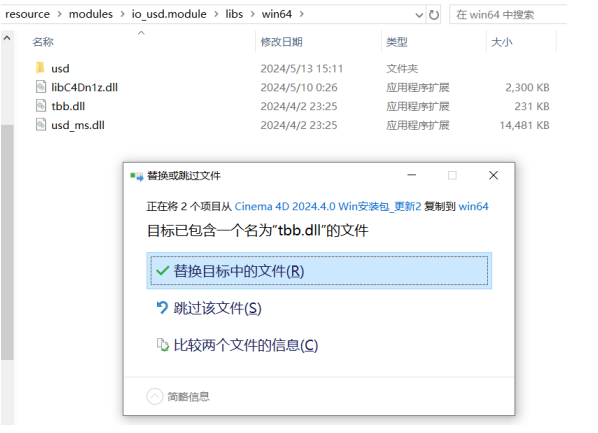
Task: Sort files by 大小 column header
Action: point(502,42)
